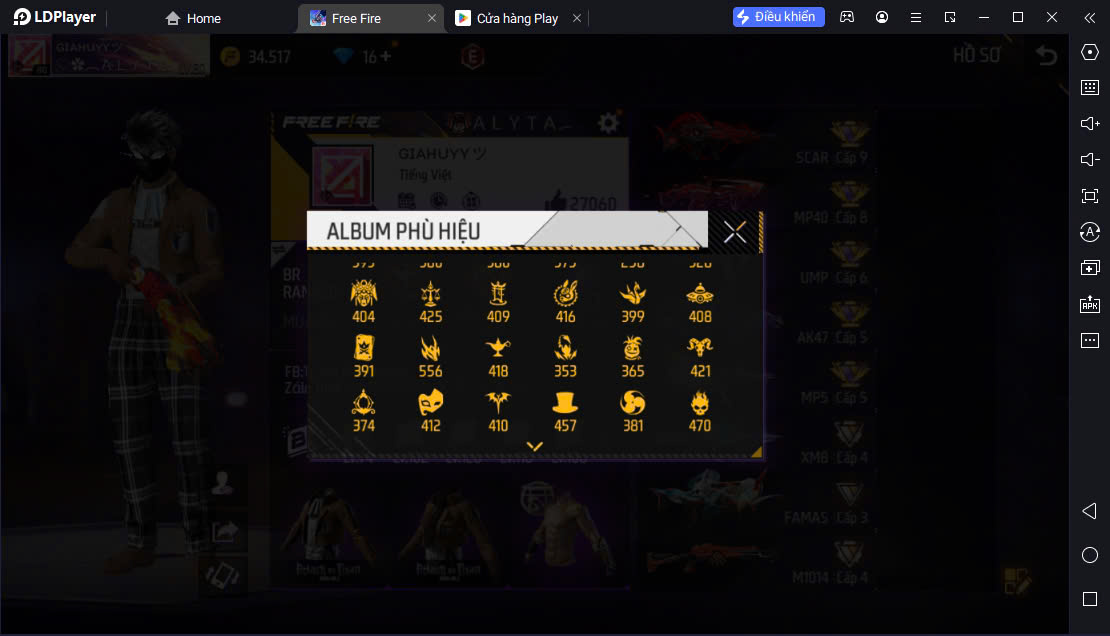Choose the genie lamp badge 418
Viewport: 1110px width, 636px height.
pyautogui.click(x=498, y=356)
